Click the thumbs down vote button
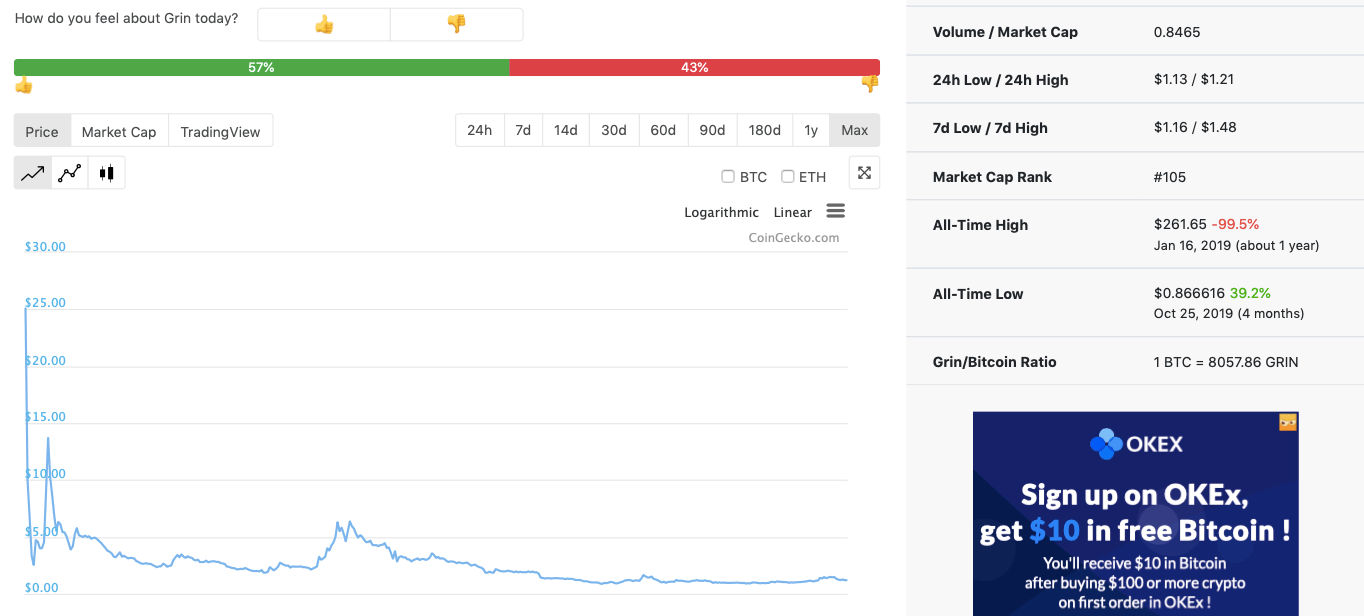The image size is (1364, 616). click(x=456, y=25)
